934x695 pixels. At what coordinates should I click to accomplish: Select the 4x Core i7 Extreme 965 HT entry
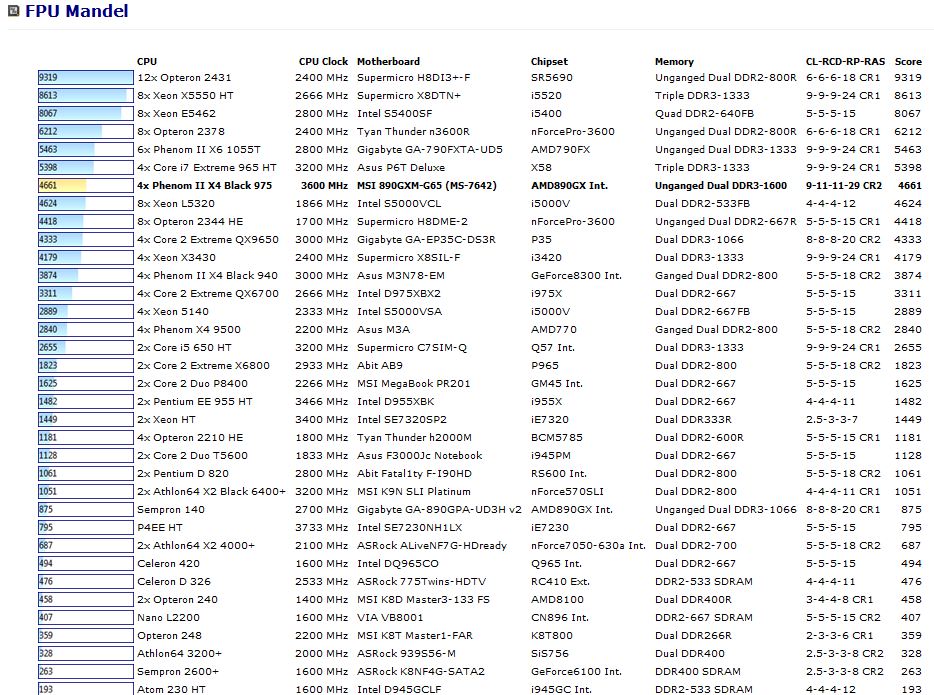206,167
